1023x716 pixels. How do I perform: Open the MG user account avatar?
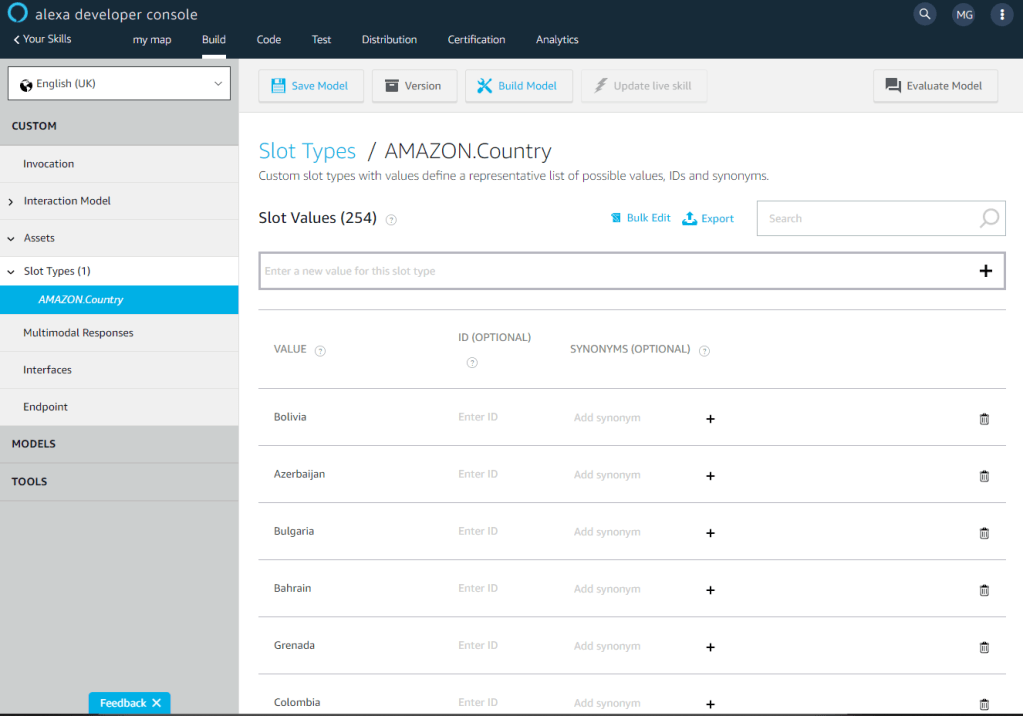pyautogui.click(x=963, y=14)
